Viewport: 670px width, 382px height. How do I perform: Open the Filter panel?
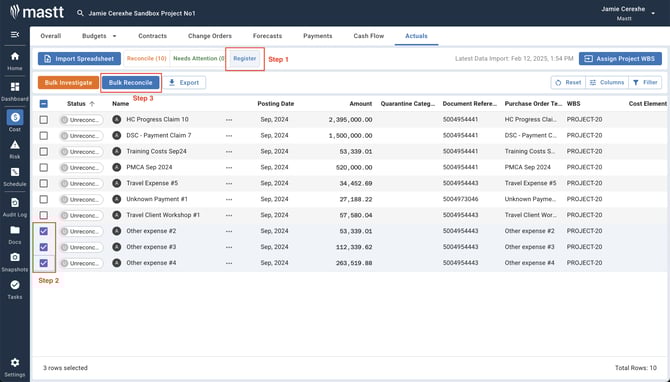point(645,82)
